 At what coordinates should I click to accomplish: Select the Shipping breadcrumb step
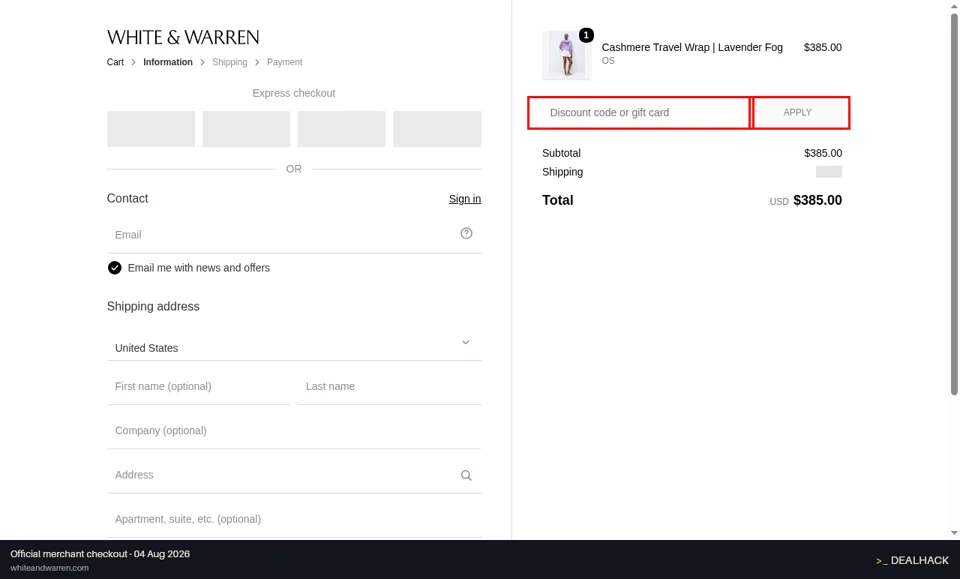point(230,62)
